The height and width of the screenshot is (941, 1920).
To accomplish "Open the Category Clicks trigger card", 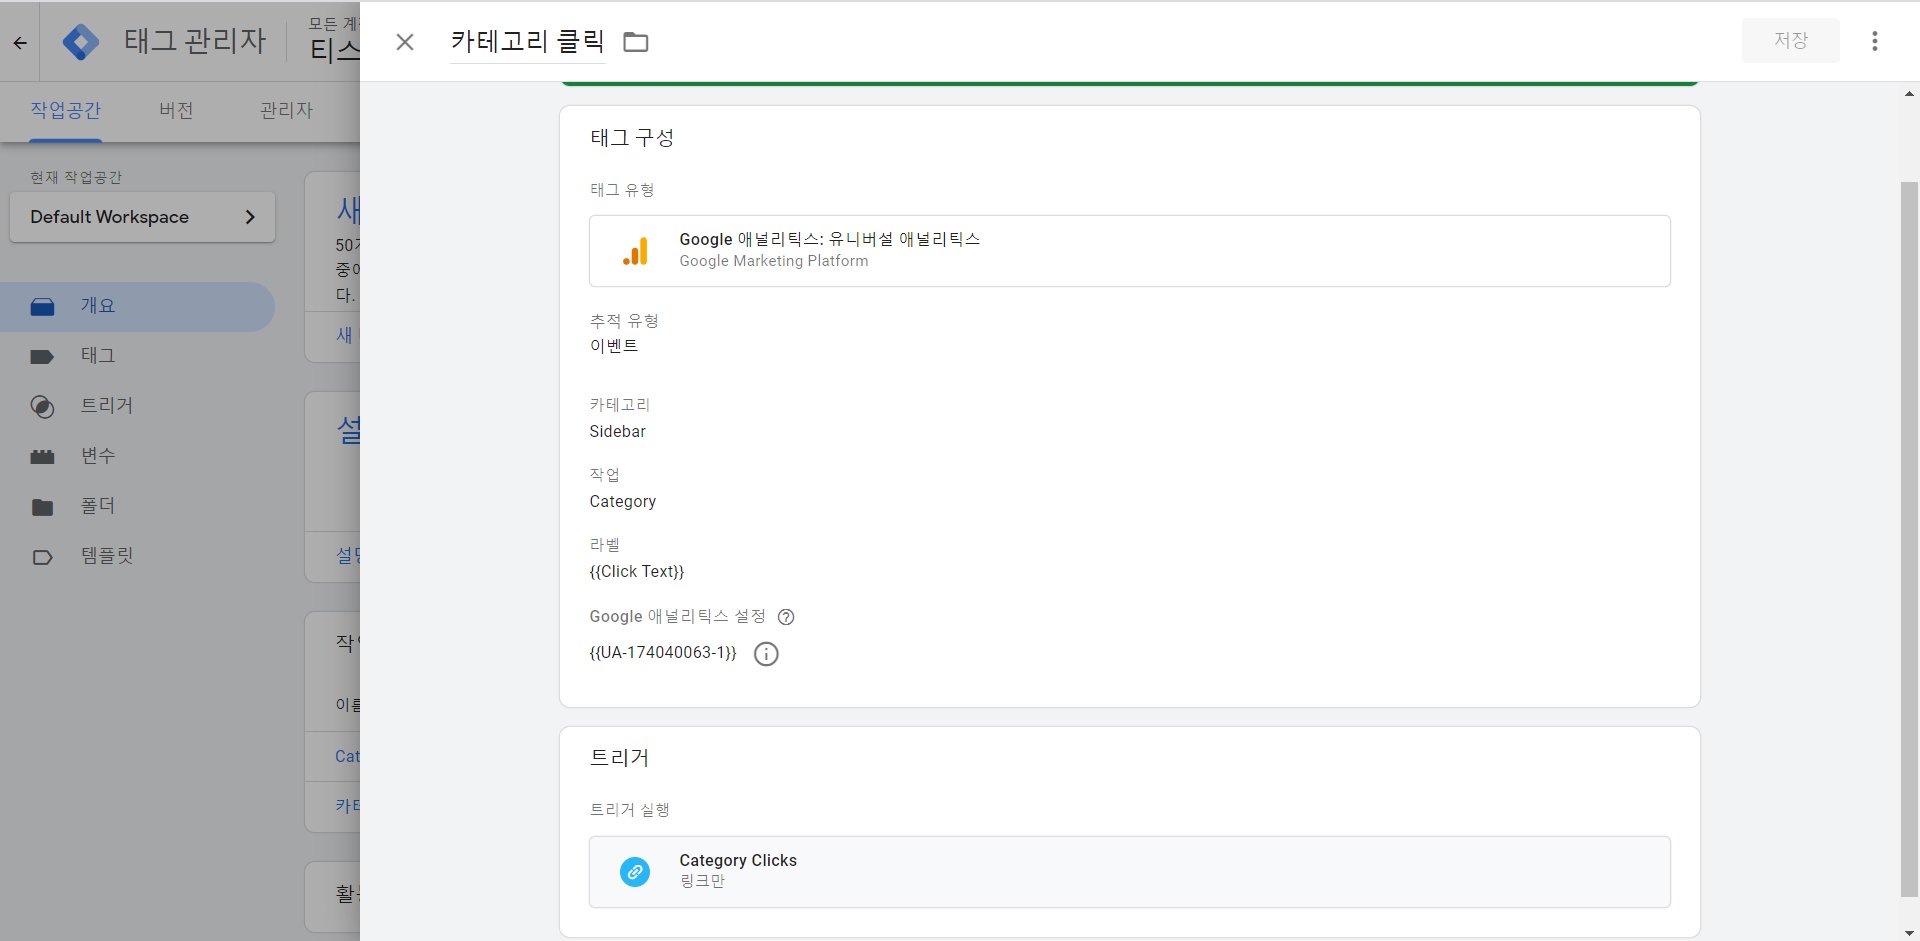I will [1130, 872].
